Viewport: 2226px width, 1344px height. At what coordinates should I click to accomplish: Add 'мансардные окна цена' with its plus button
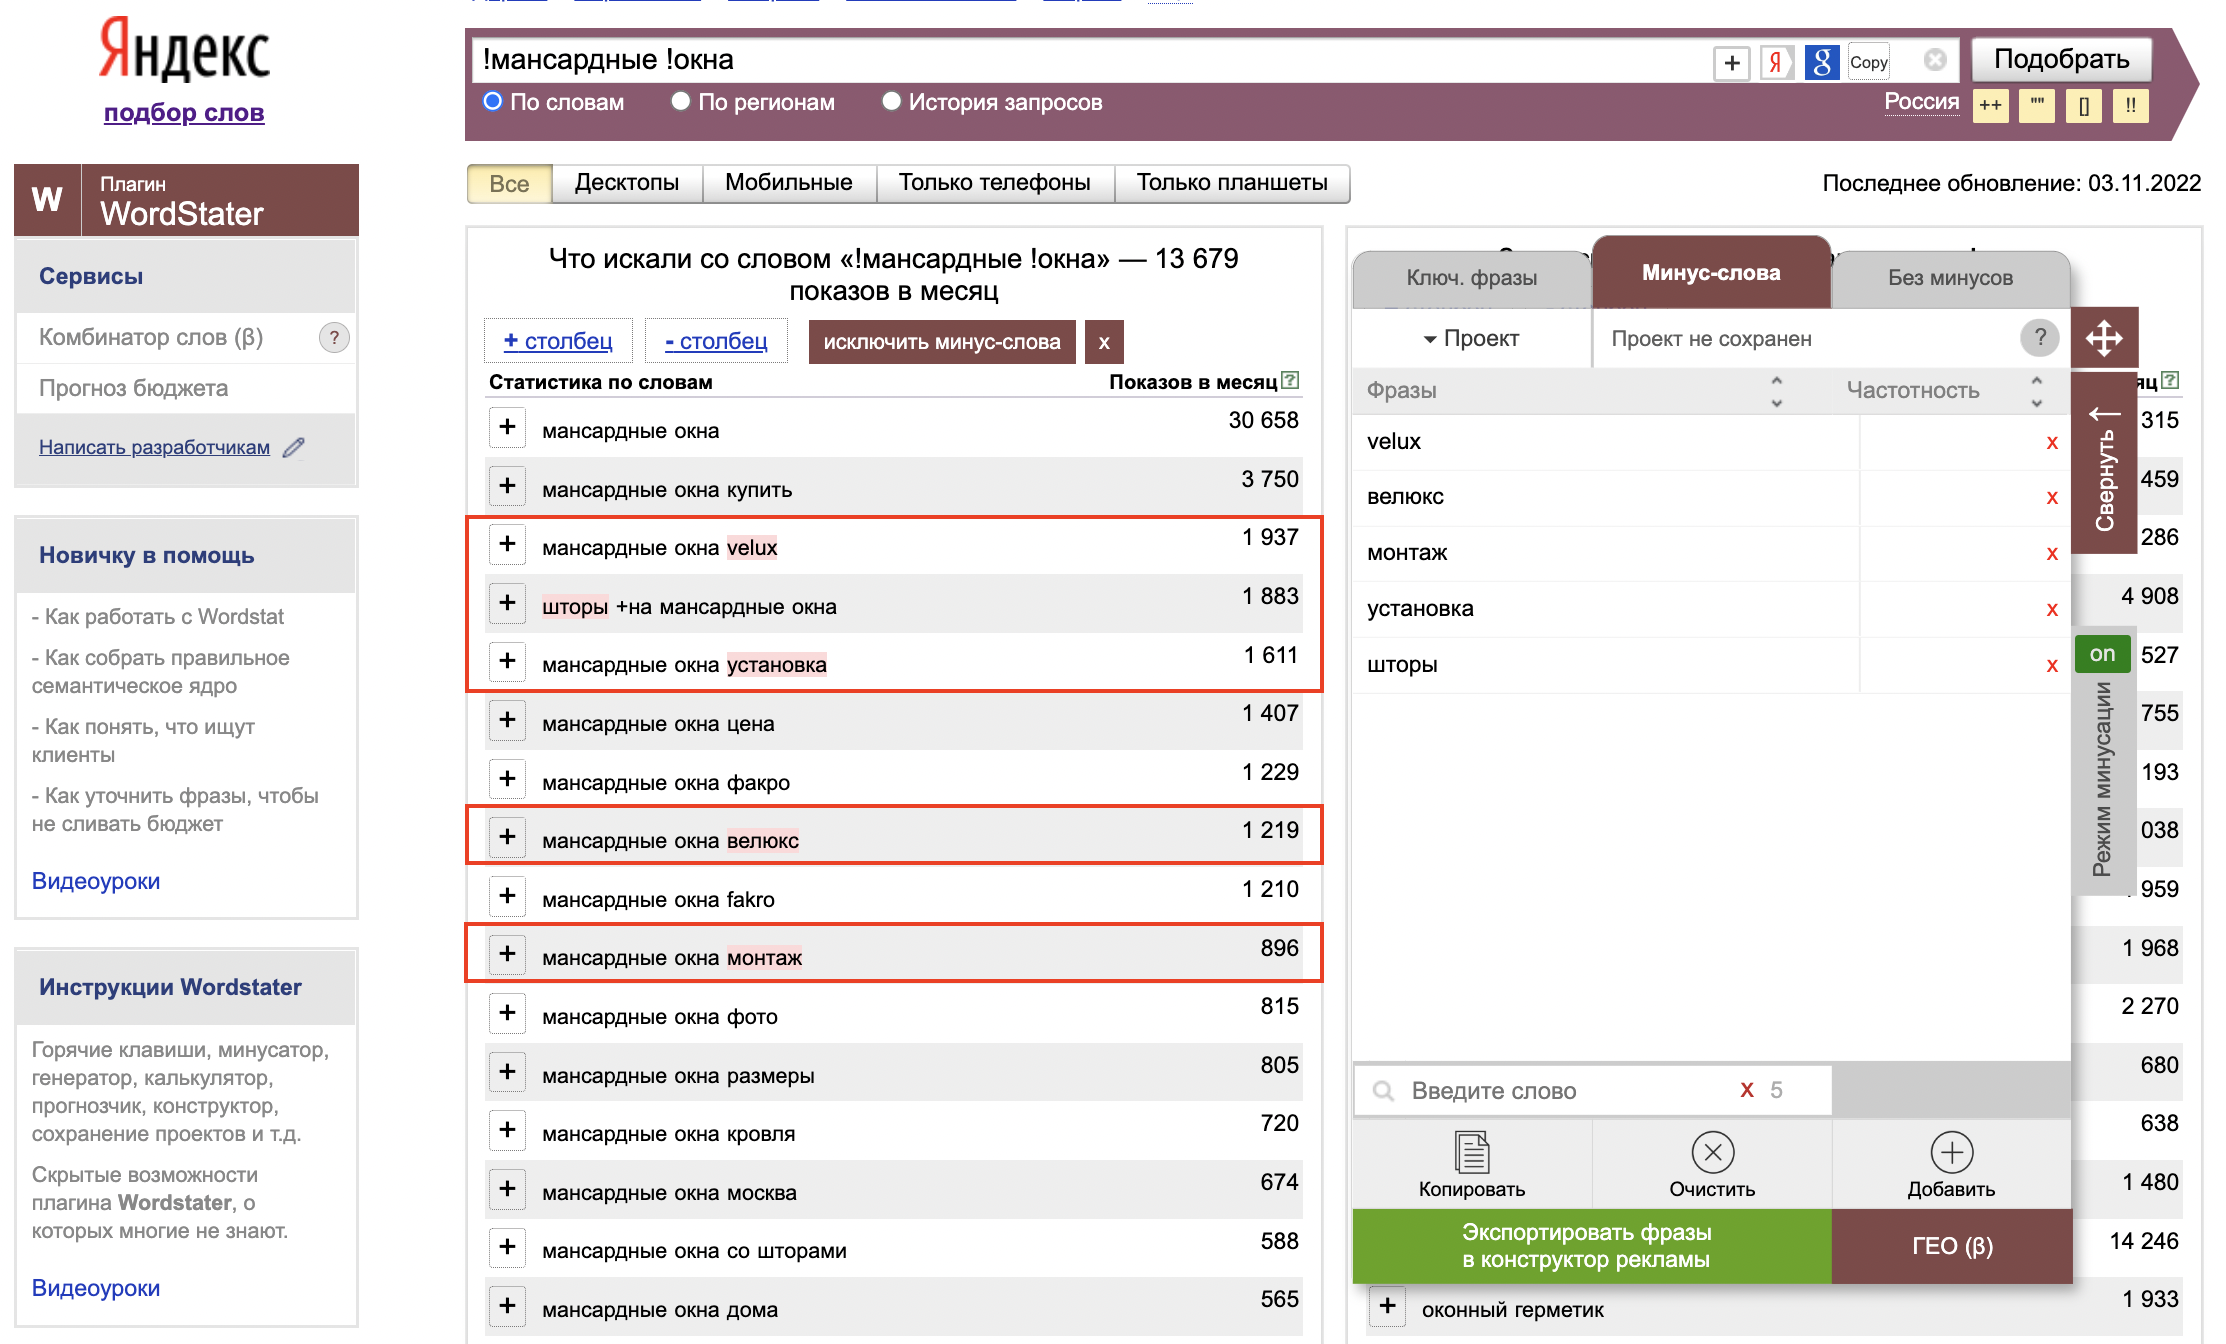[508, 720]
